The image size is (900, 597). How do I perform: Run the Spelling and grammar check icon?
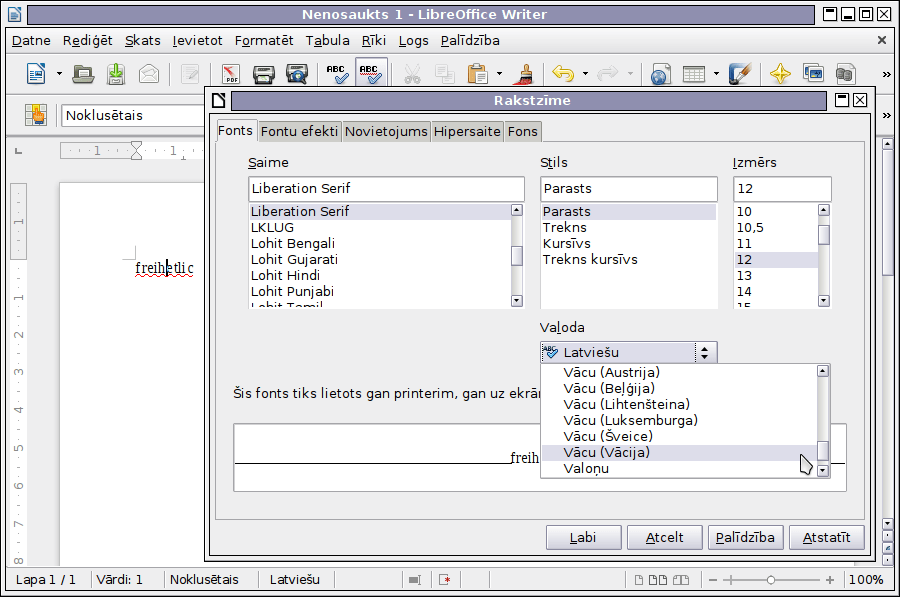[x=336, y=73]
